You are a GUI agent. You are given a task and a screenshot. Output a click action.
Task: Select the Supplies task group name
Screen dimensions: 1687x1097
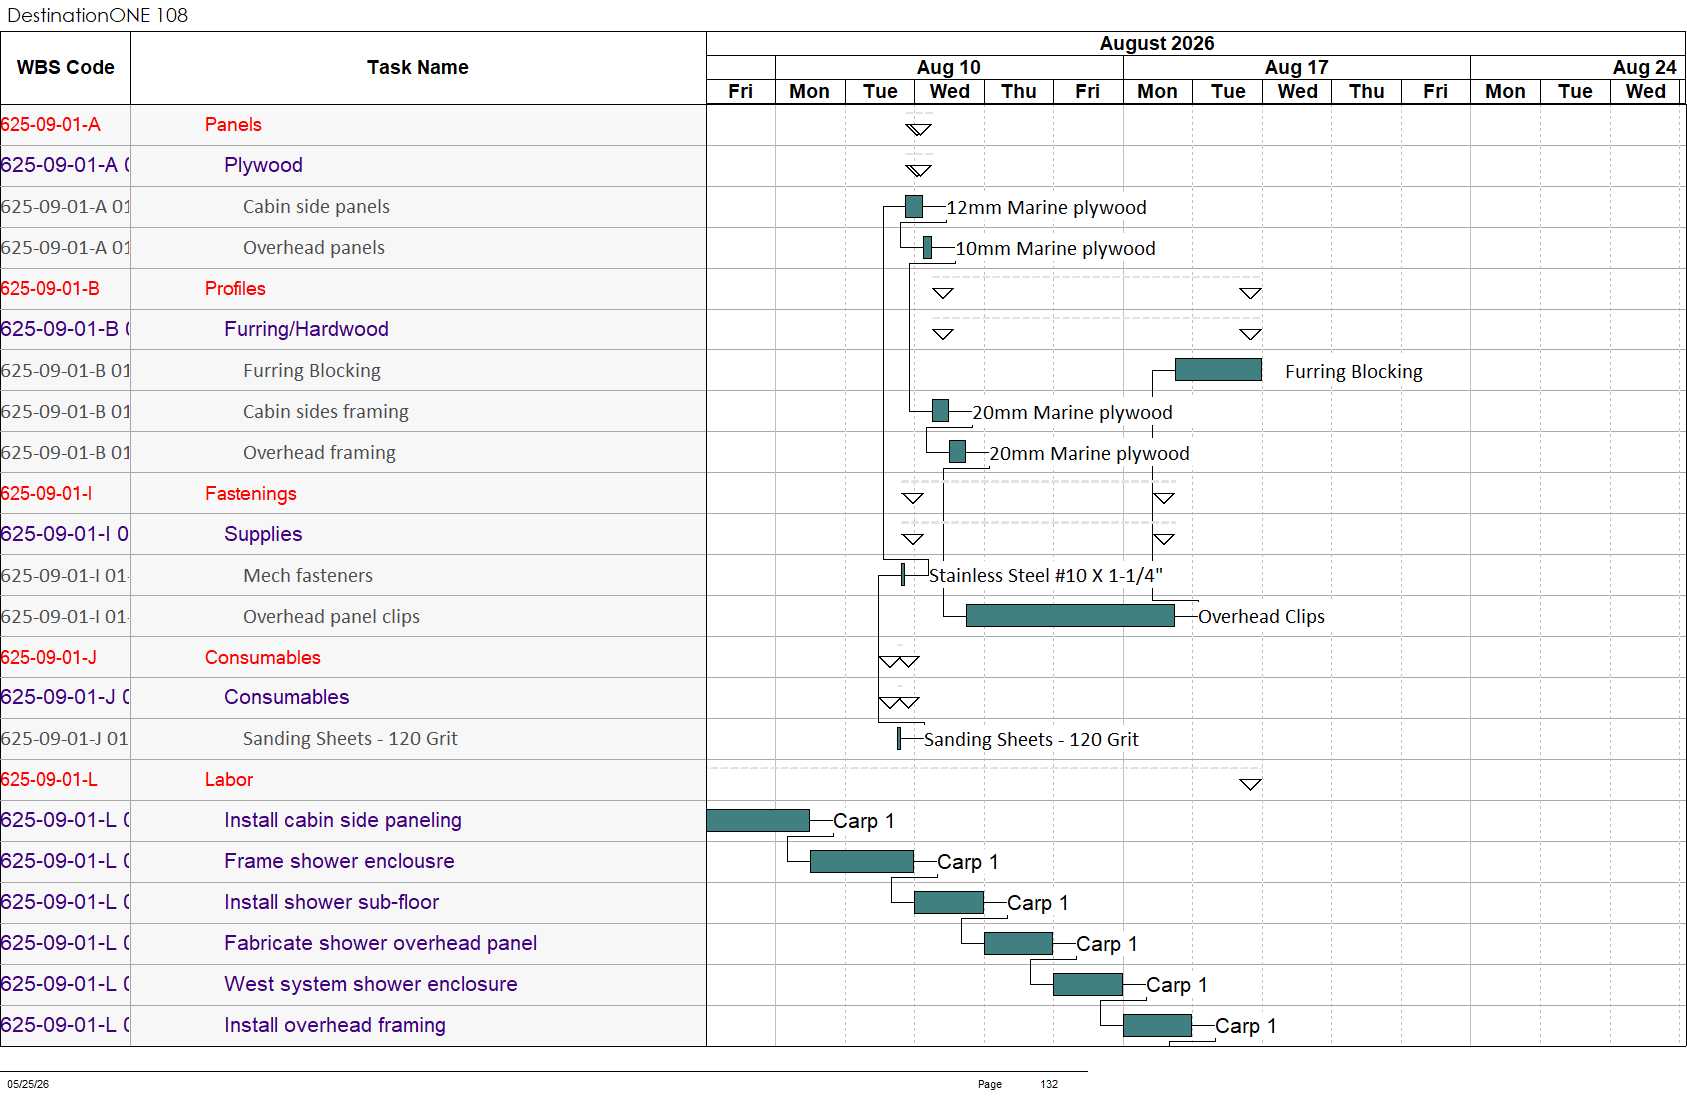(x=263, y=535)
